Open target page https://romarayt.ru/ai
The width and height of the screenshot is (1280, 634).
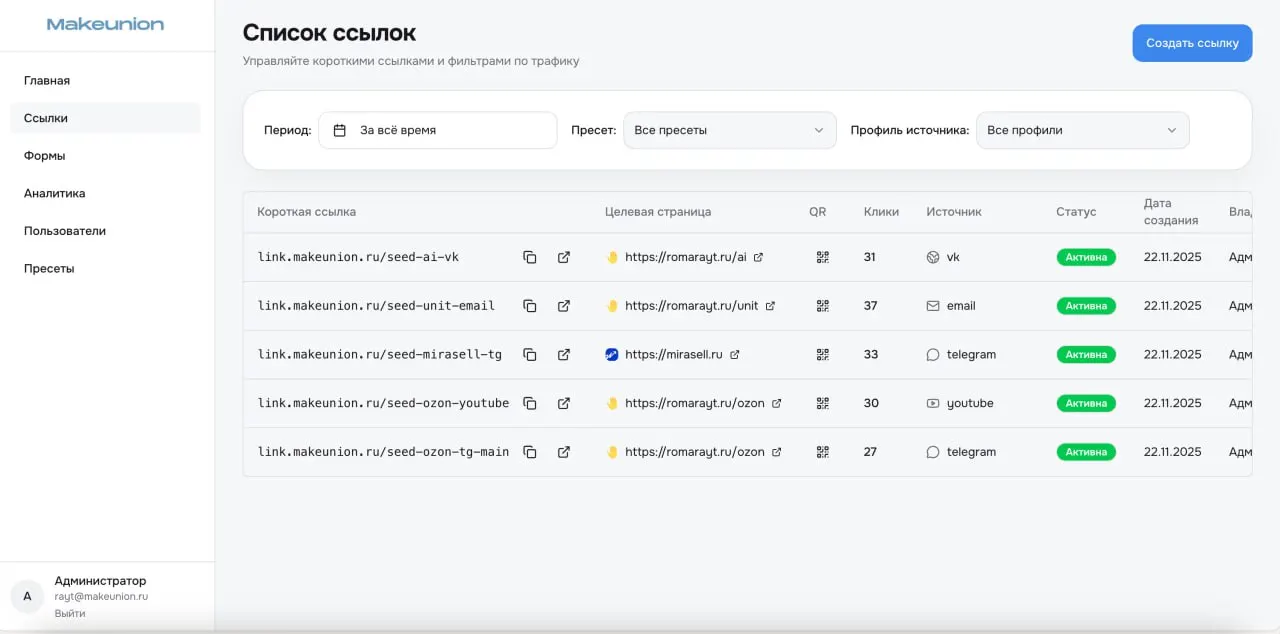[694, 257]
